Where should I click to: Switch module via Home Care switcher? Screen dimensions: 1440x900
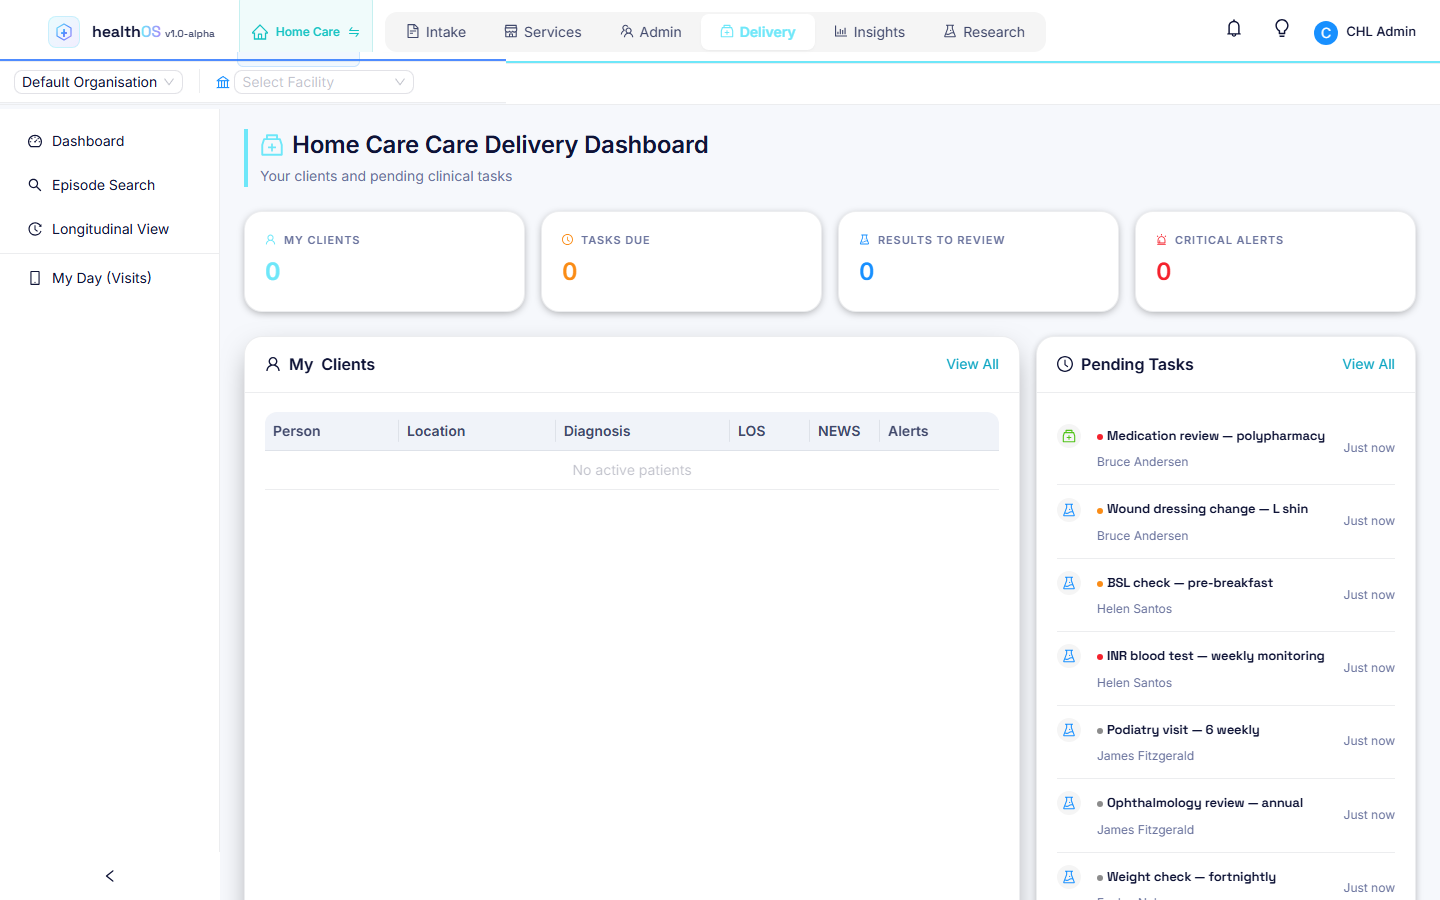pos(306,32)
